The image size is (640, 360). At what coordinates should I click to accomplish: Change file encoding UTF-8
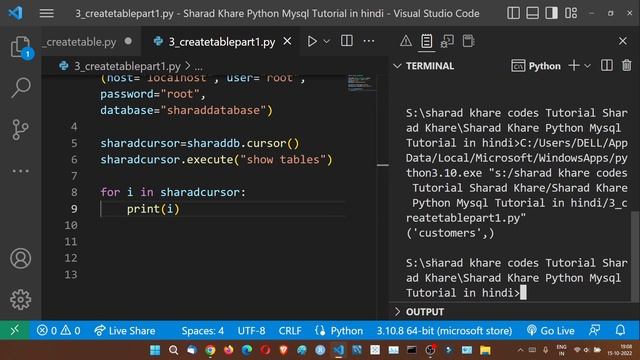tap(251, 330)
